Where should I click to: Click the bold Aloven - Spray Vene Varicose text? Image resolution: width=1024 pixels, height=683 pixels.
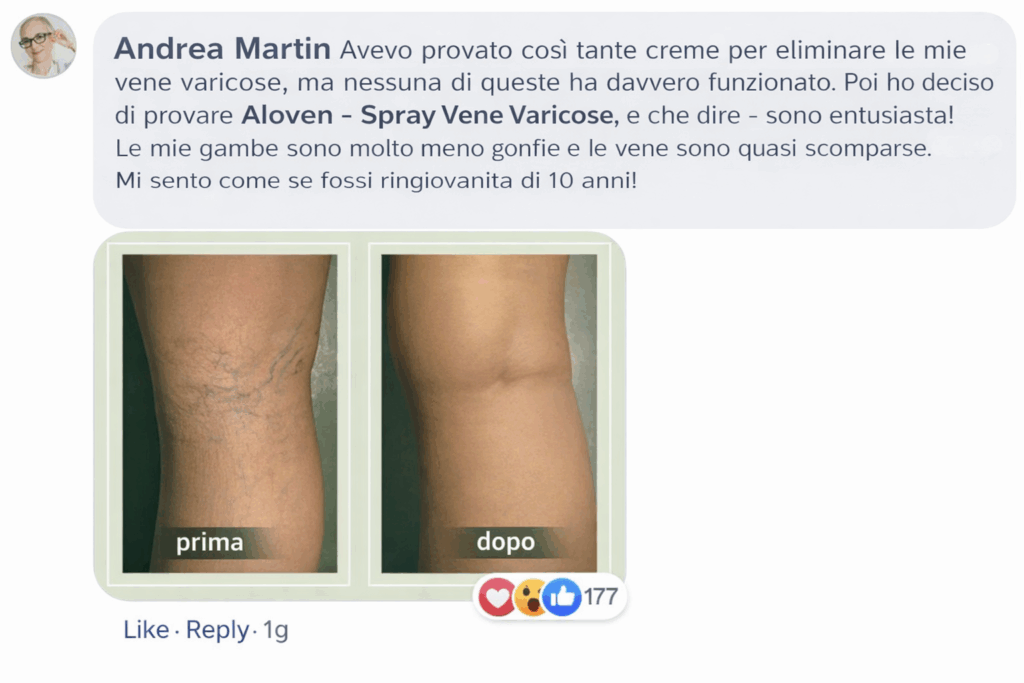click(428, 115)
